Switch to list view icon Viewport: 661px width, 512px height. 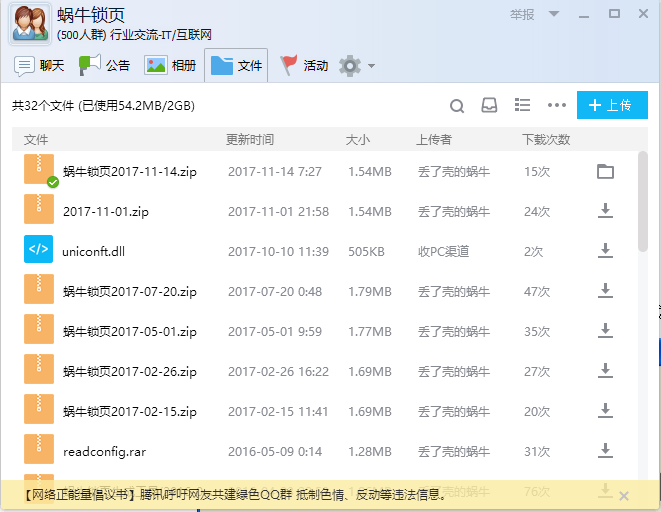522,105
